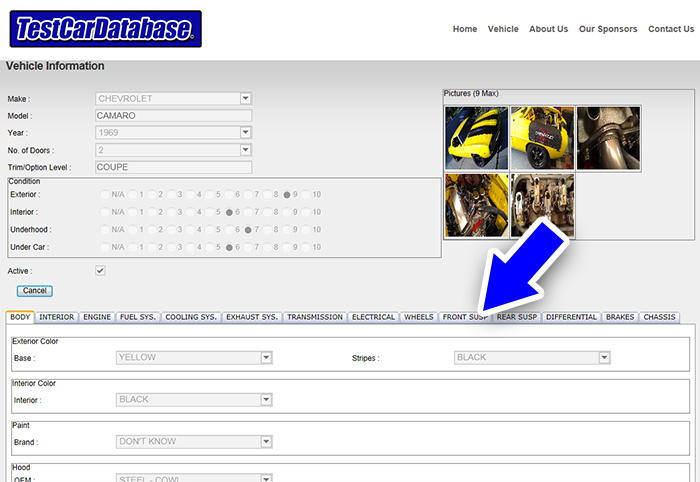Screen dimensions: 700x482
Task: Select Under Car condition N/A option
Action: (x=104, y=247)
